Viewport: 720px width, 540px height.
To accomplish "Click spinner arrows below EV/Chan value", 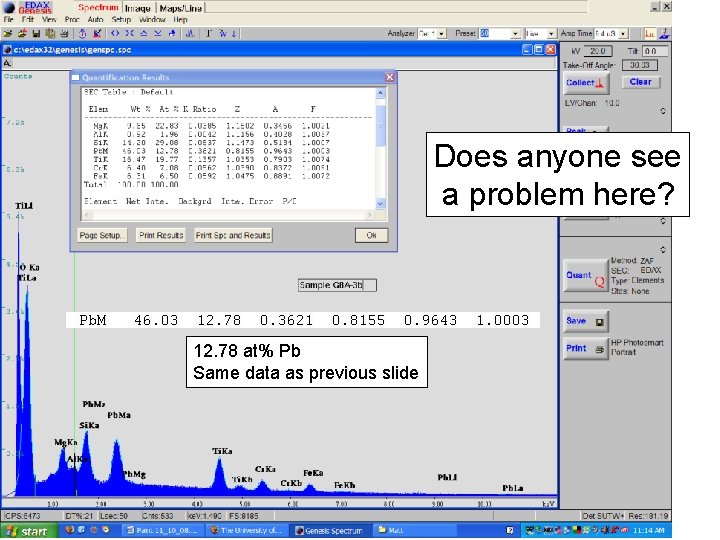I will (x=663, y=111).
